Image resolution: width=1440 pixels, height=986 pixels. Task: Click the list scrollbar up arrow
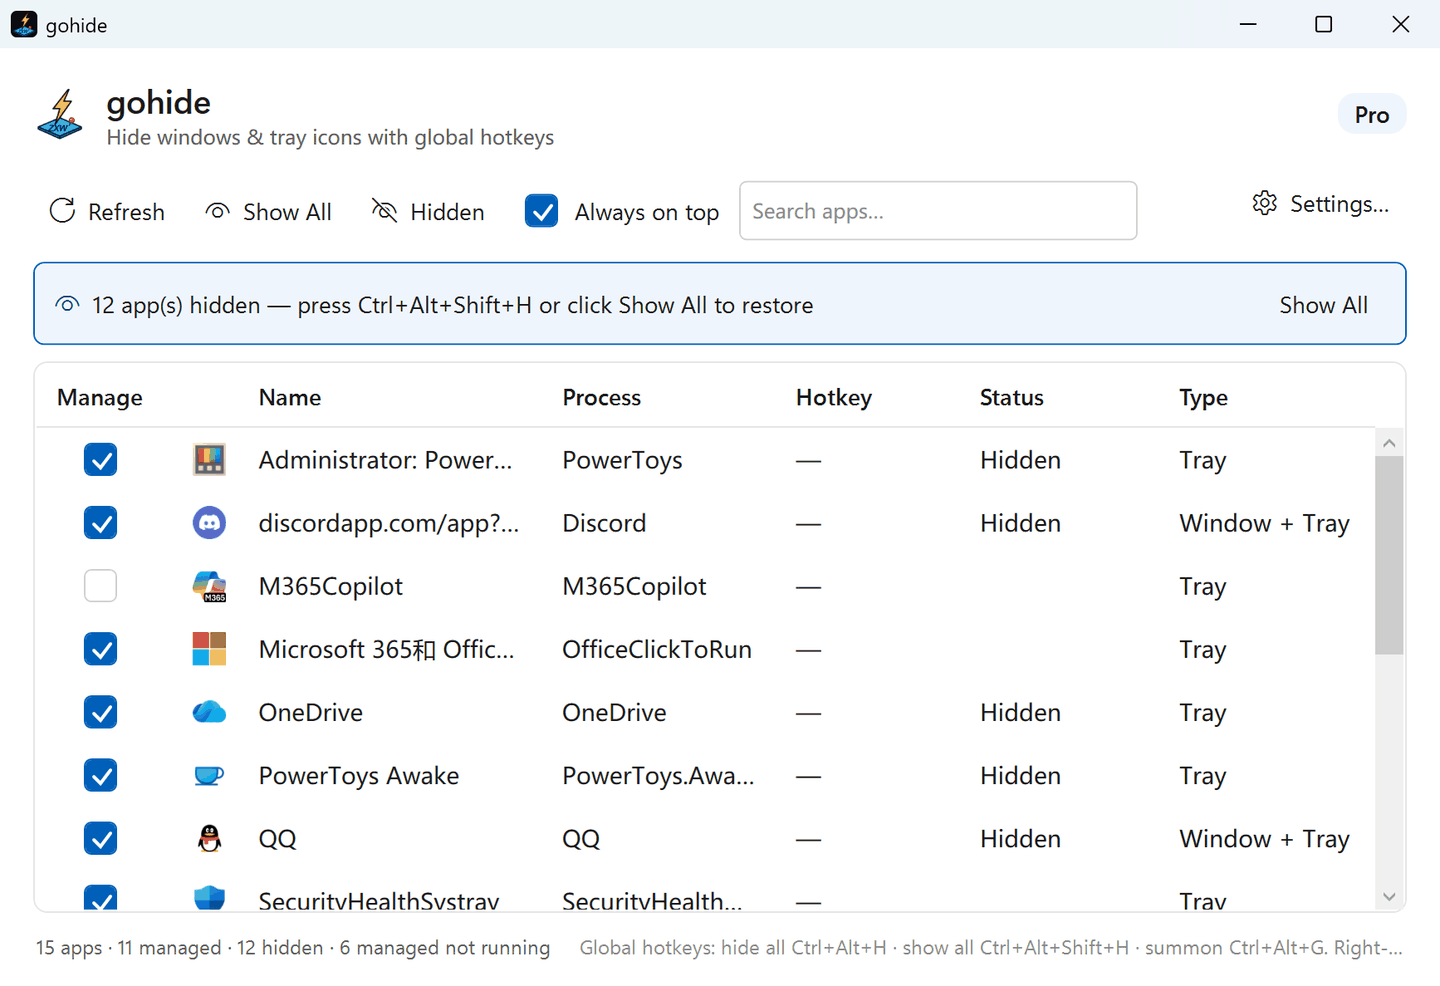(x=1389, y=442)
